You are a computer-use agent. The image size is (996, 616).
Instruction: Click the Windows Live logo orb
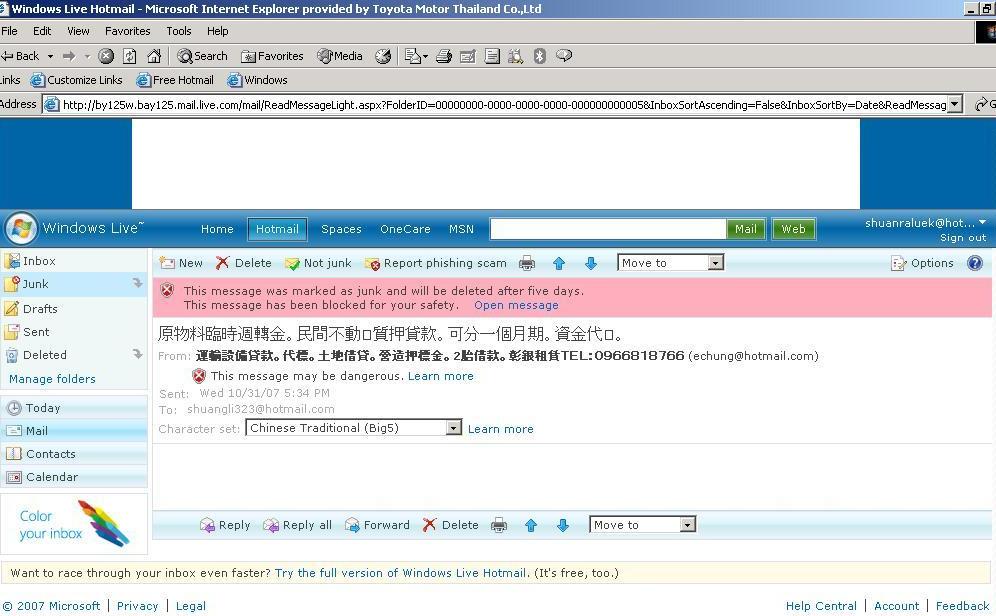20,228
